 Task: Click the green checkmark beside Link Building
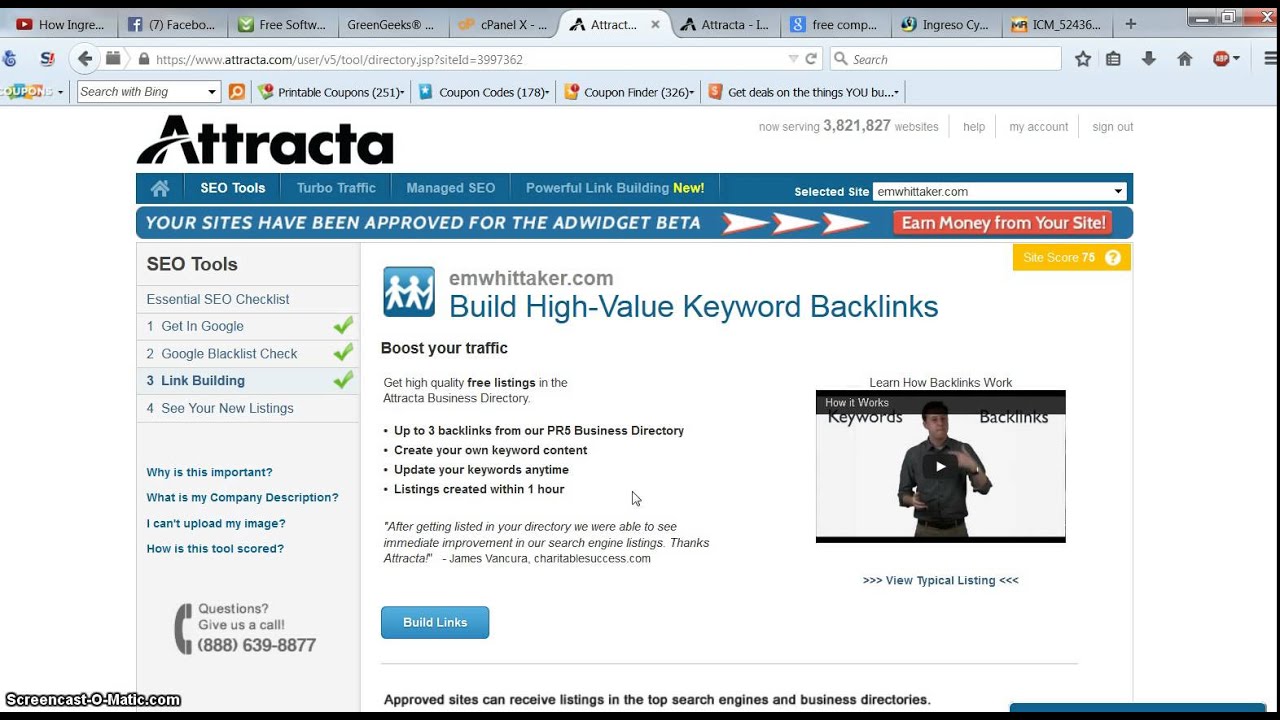(343, 380)
